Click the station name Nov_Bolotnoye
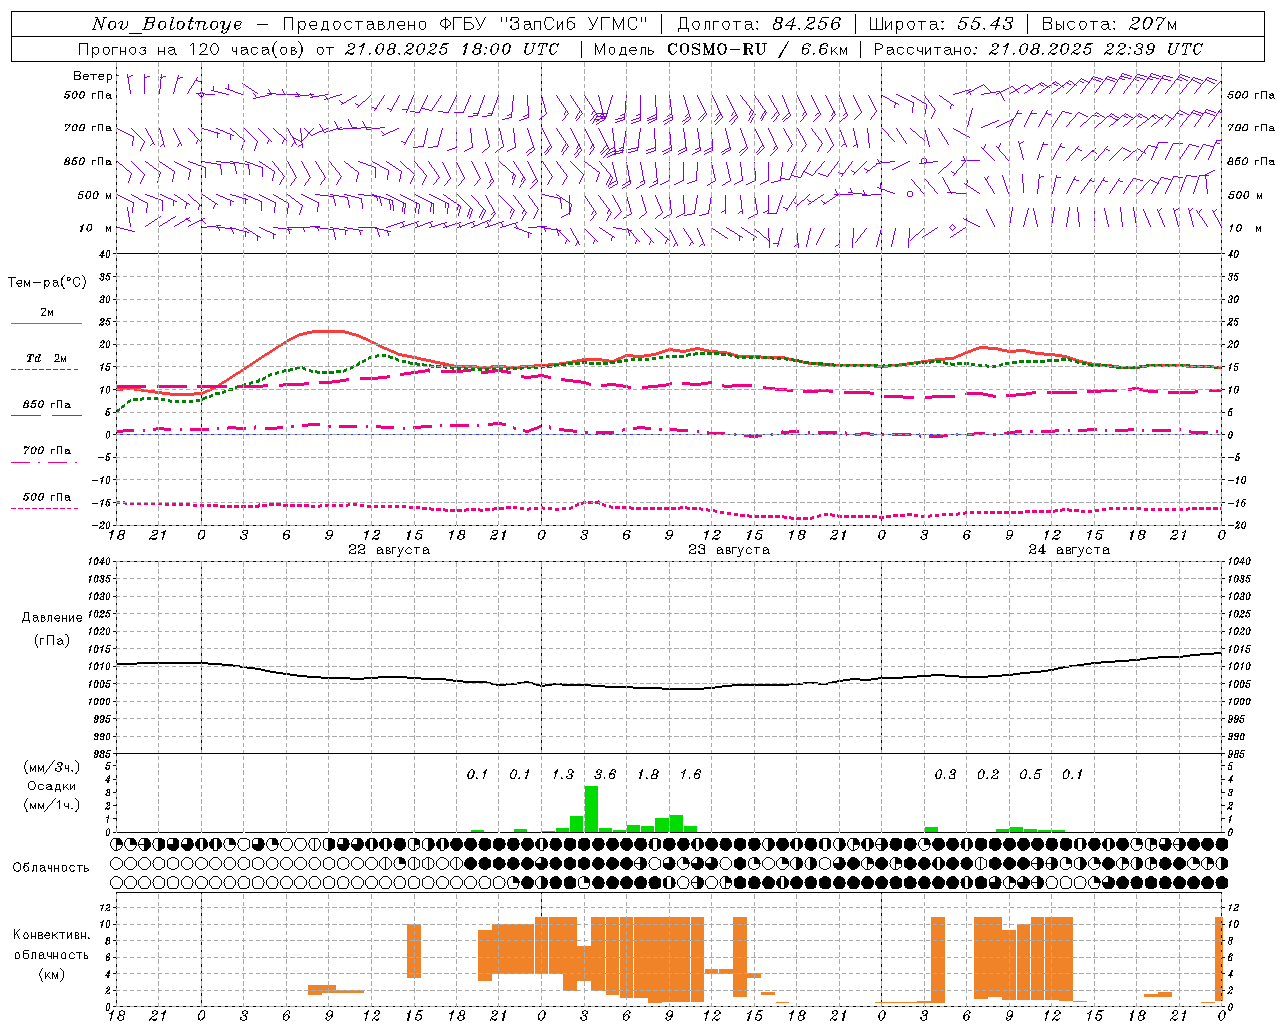Image resolution: width=1280 pixels, height=1024 pixels. 167,24
